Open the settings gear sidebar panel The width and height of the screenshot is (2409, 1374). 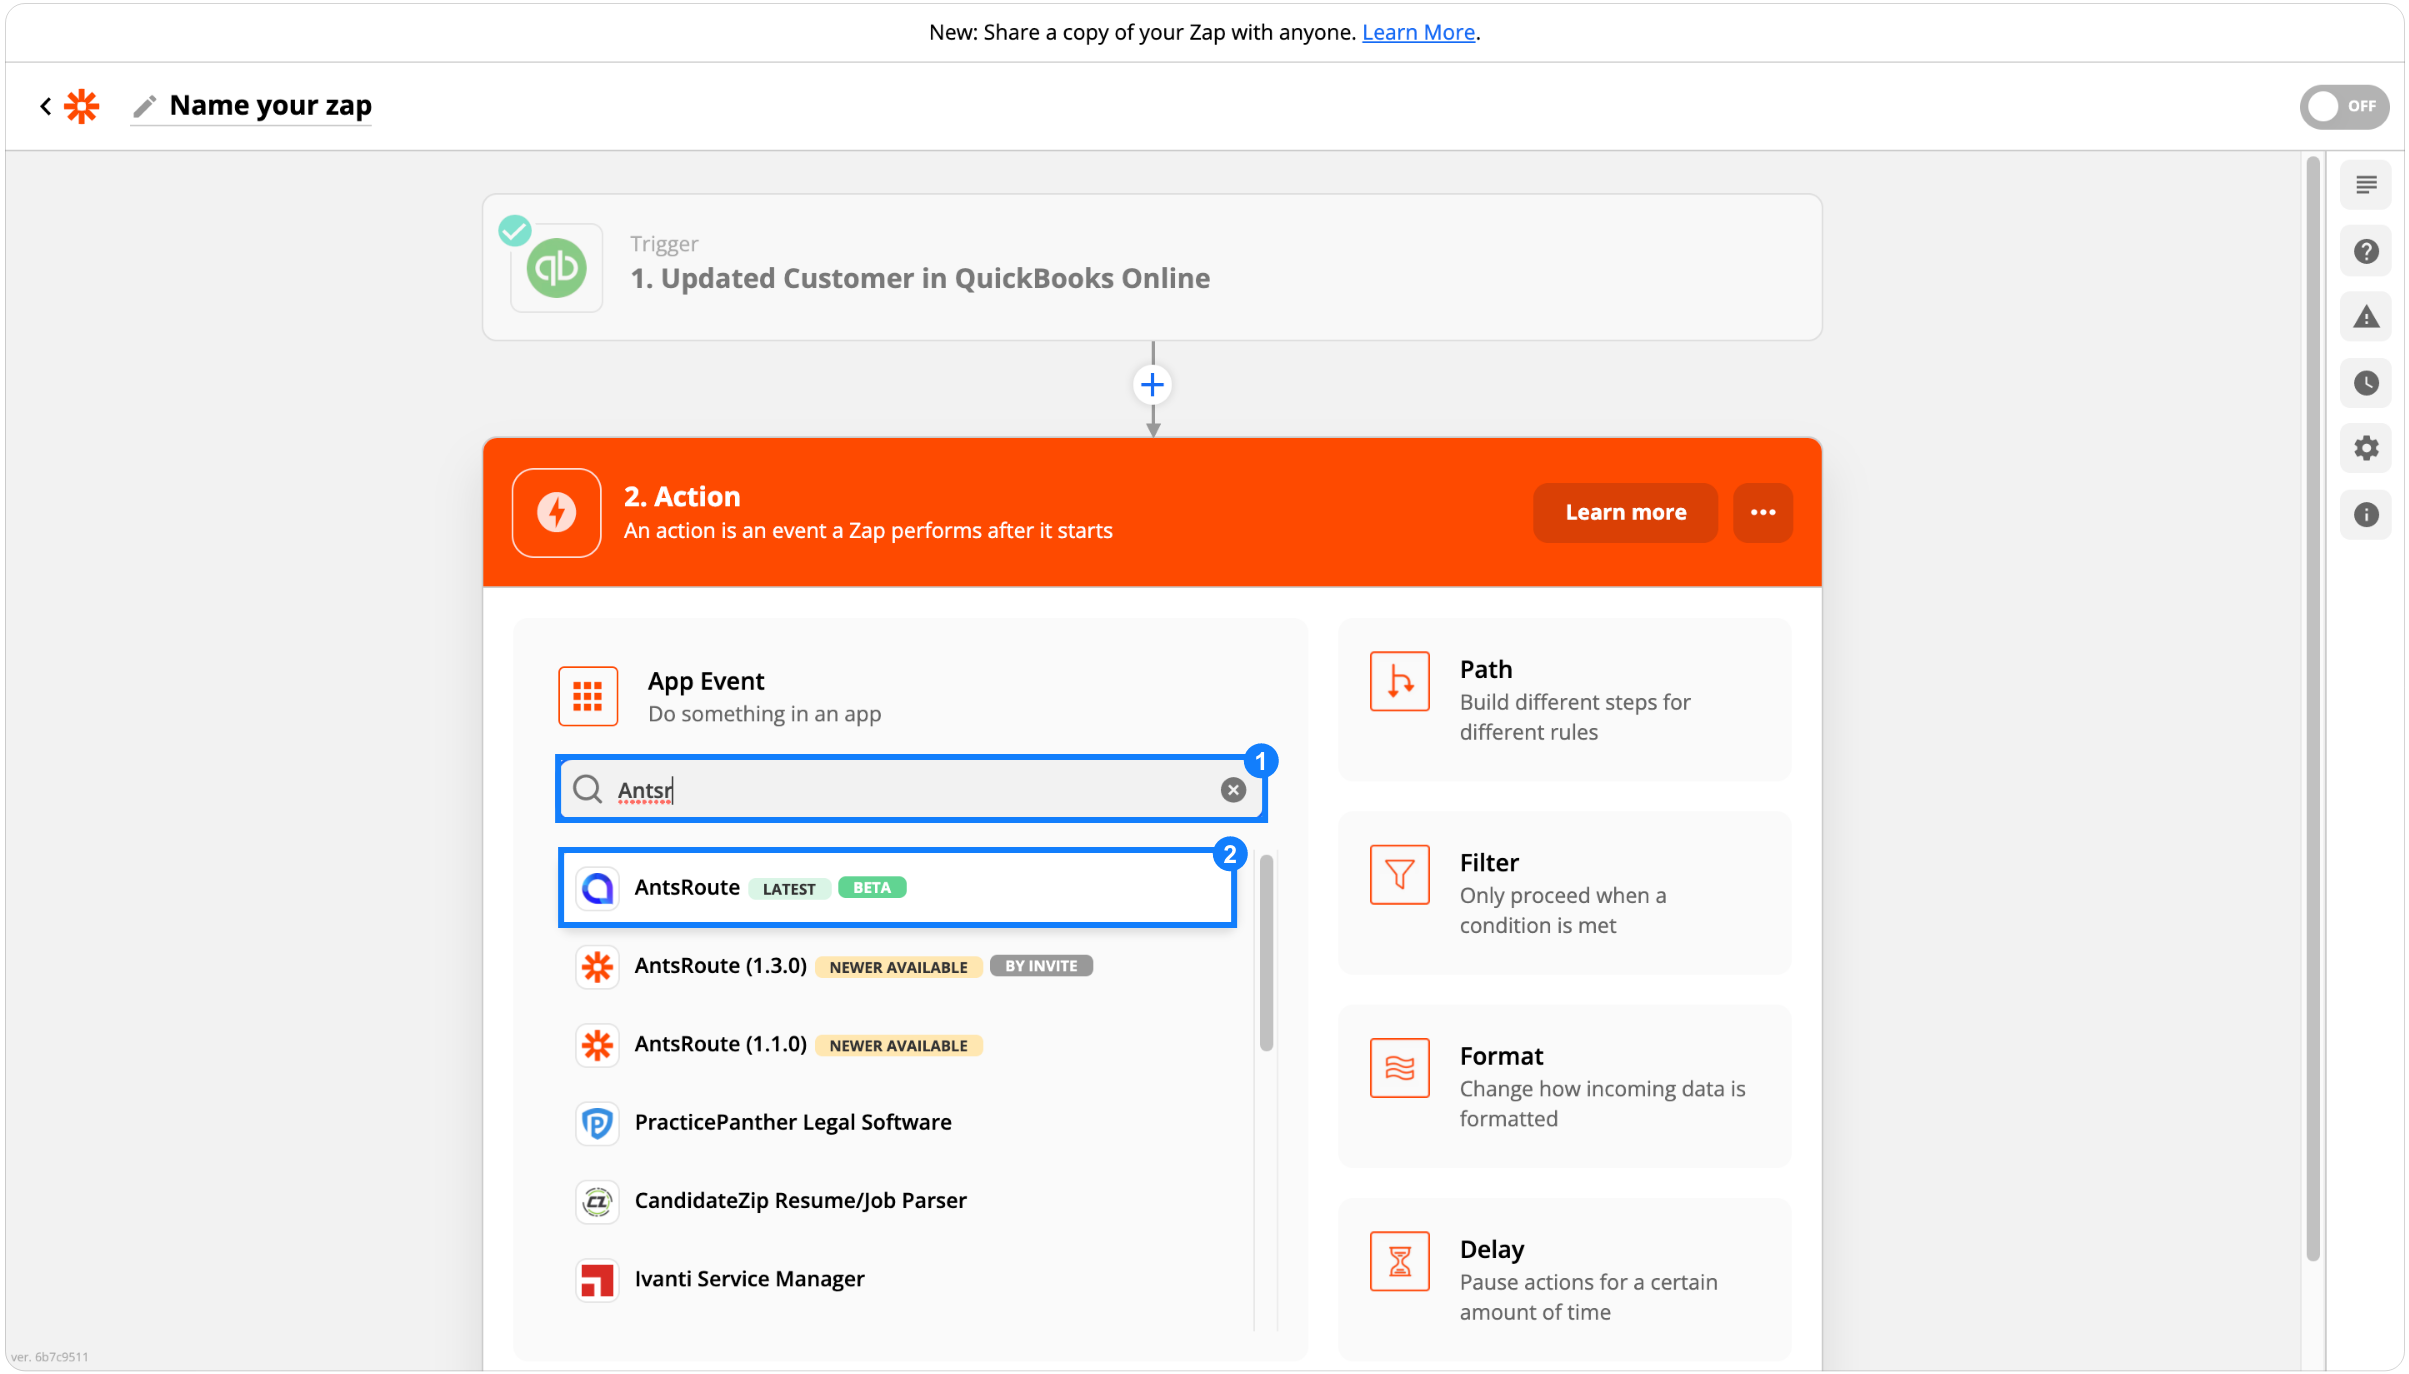2366,448
